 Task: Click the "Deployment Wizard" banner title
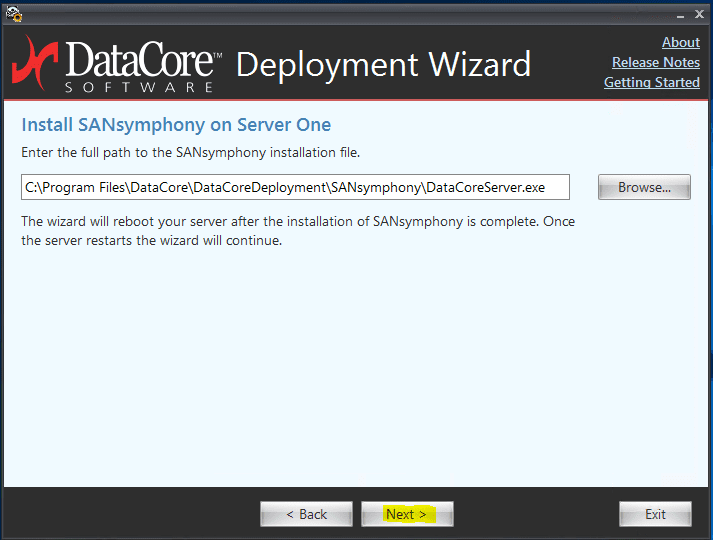coord(383,64)
